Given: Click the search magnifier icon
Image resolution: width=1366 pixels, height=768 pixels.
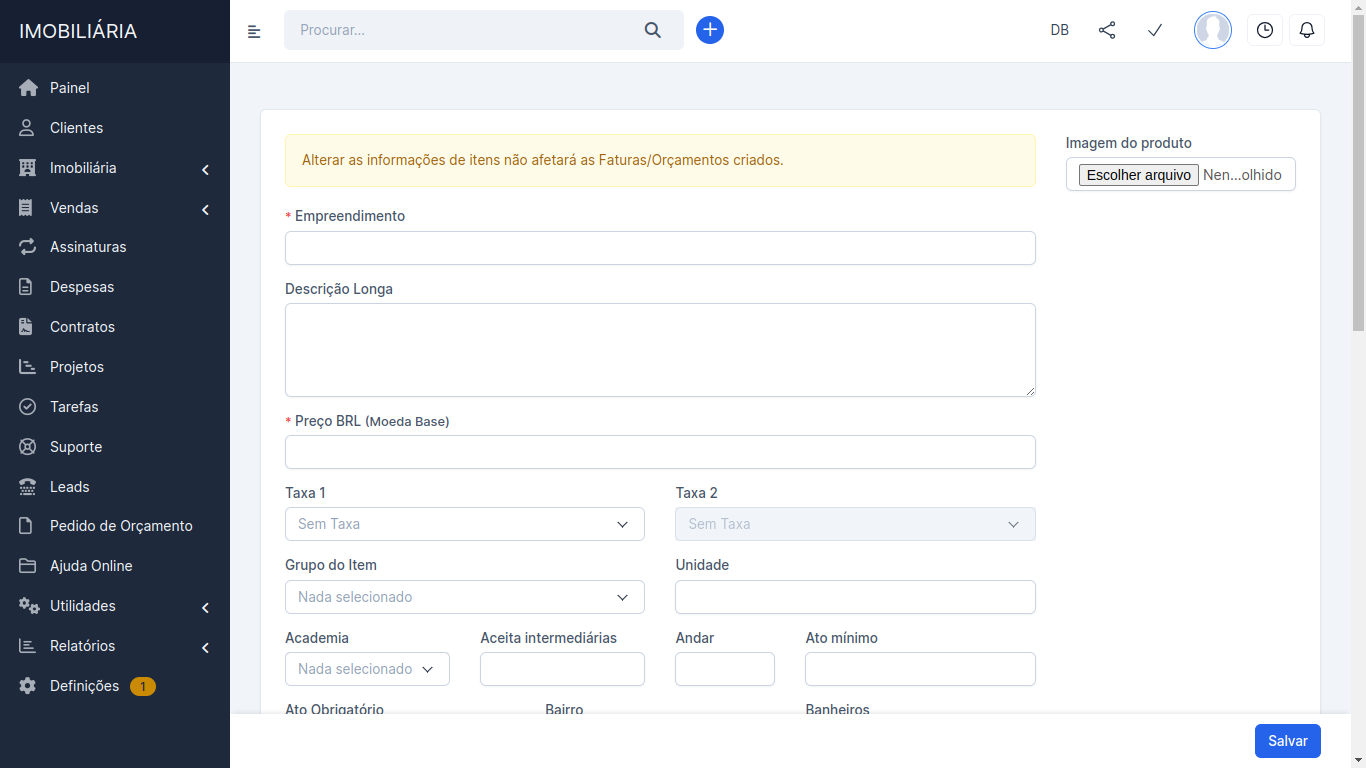Looking at the screenshot, I should pyautogui.click(x=653, y=30).
